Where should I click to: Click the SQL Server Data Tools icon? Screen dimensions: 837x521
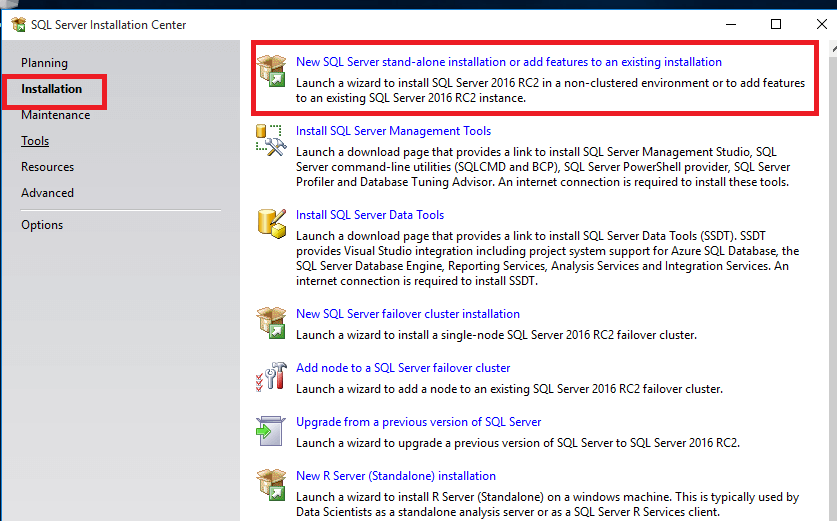(x=272, y=223)
